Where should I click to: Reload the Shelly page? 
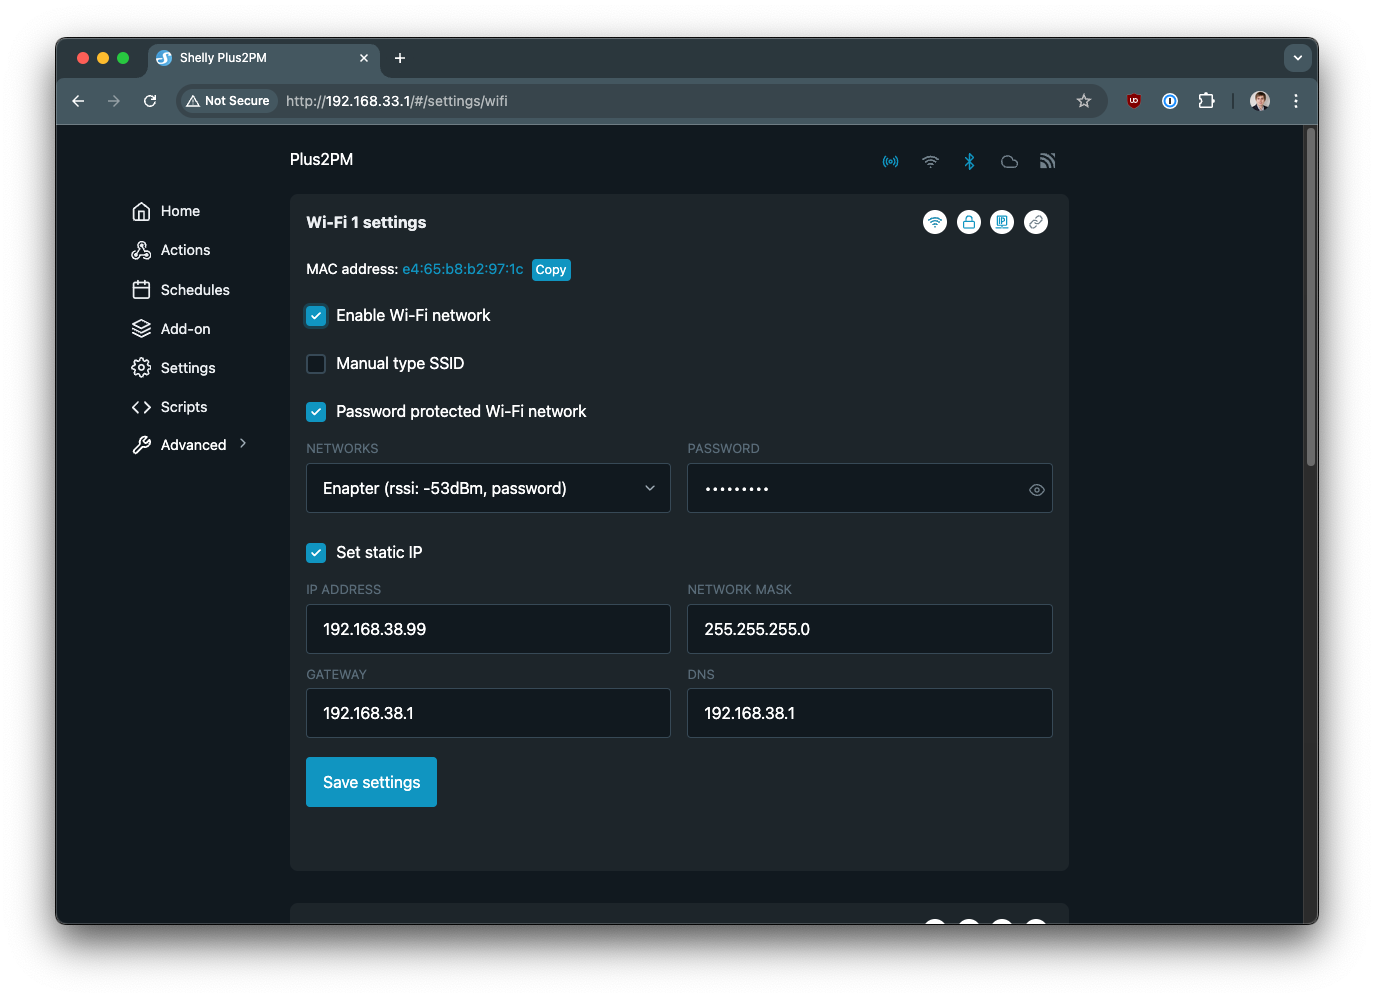pyautogui.click(x=150, y=101)
